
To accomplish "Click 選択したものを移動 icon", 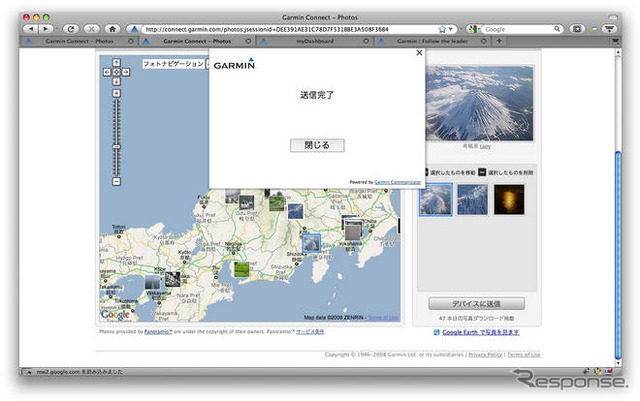I will [426, 172].
